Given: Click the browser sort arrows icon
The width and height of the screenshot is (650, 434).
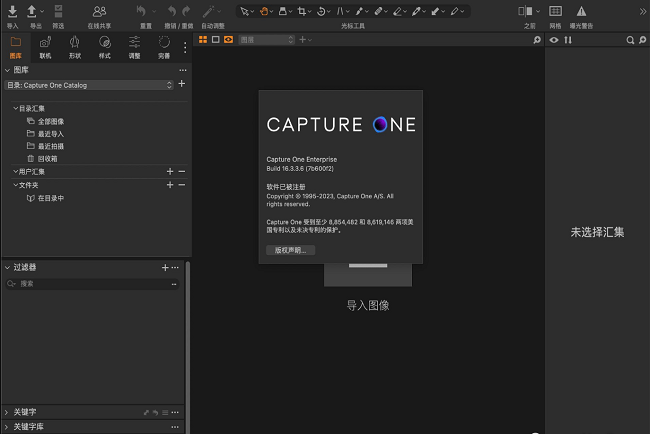Looking at the screenshot, I should [x=568, y=40].
